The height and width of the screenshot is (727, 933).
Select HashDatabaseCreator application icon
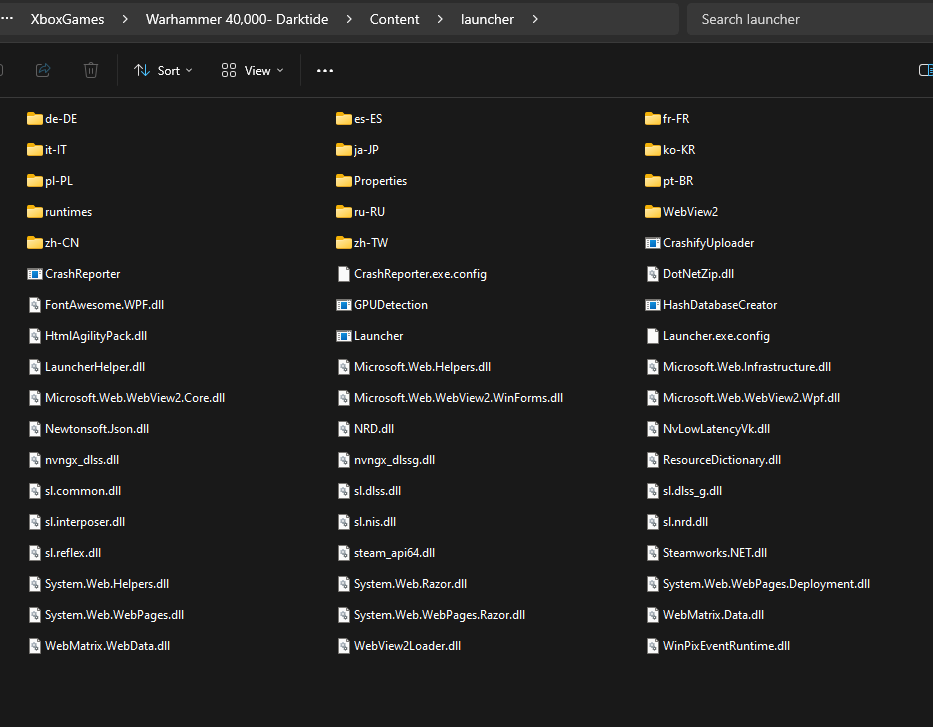(x=653, y=305)
